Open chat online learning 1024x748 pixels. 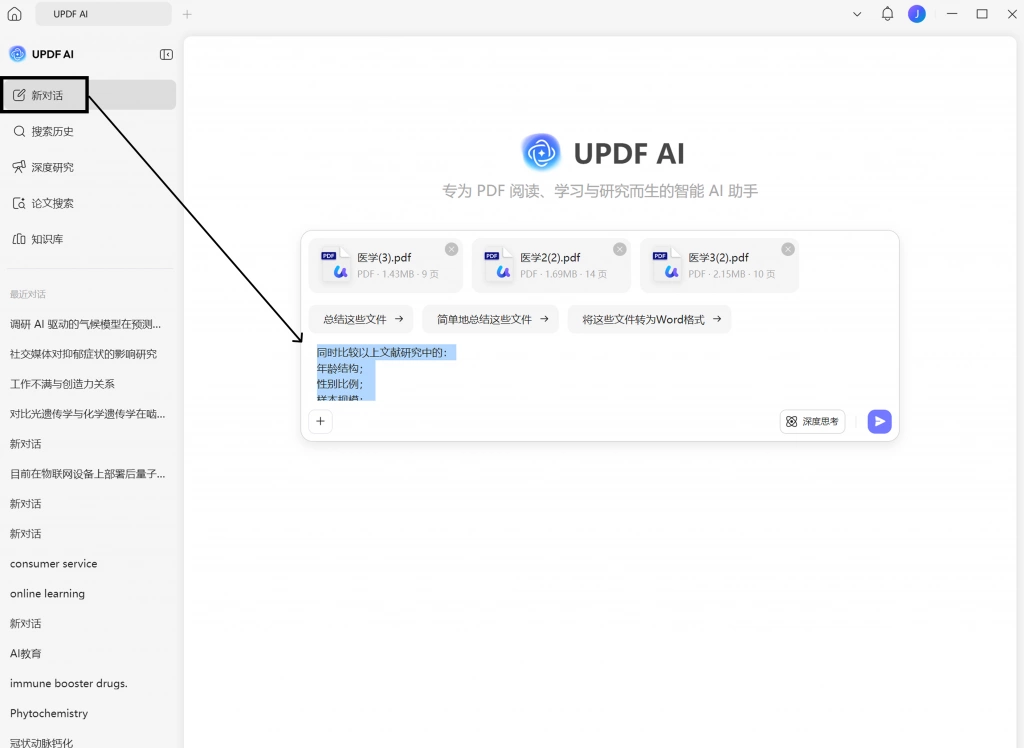pyautogui.click(x=48, y=594)
